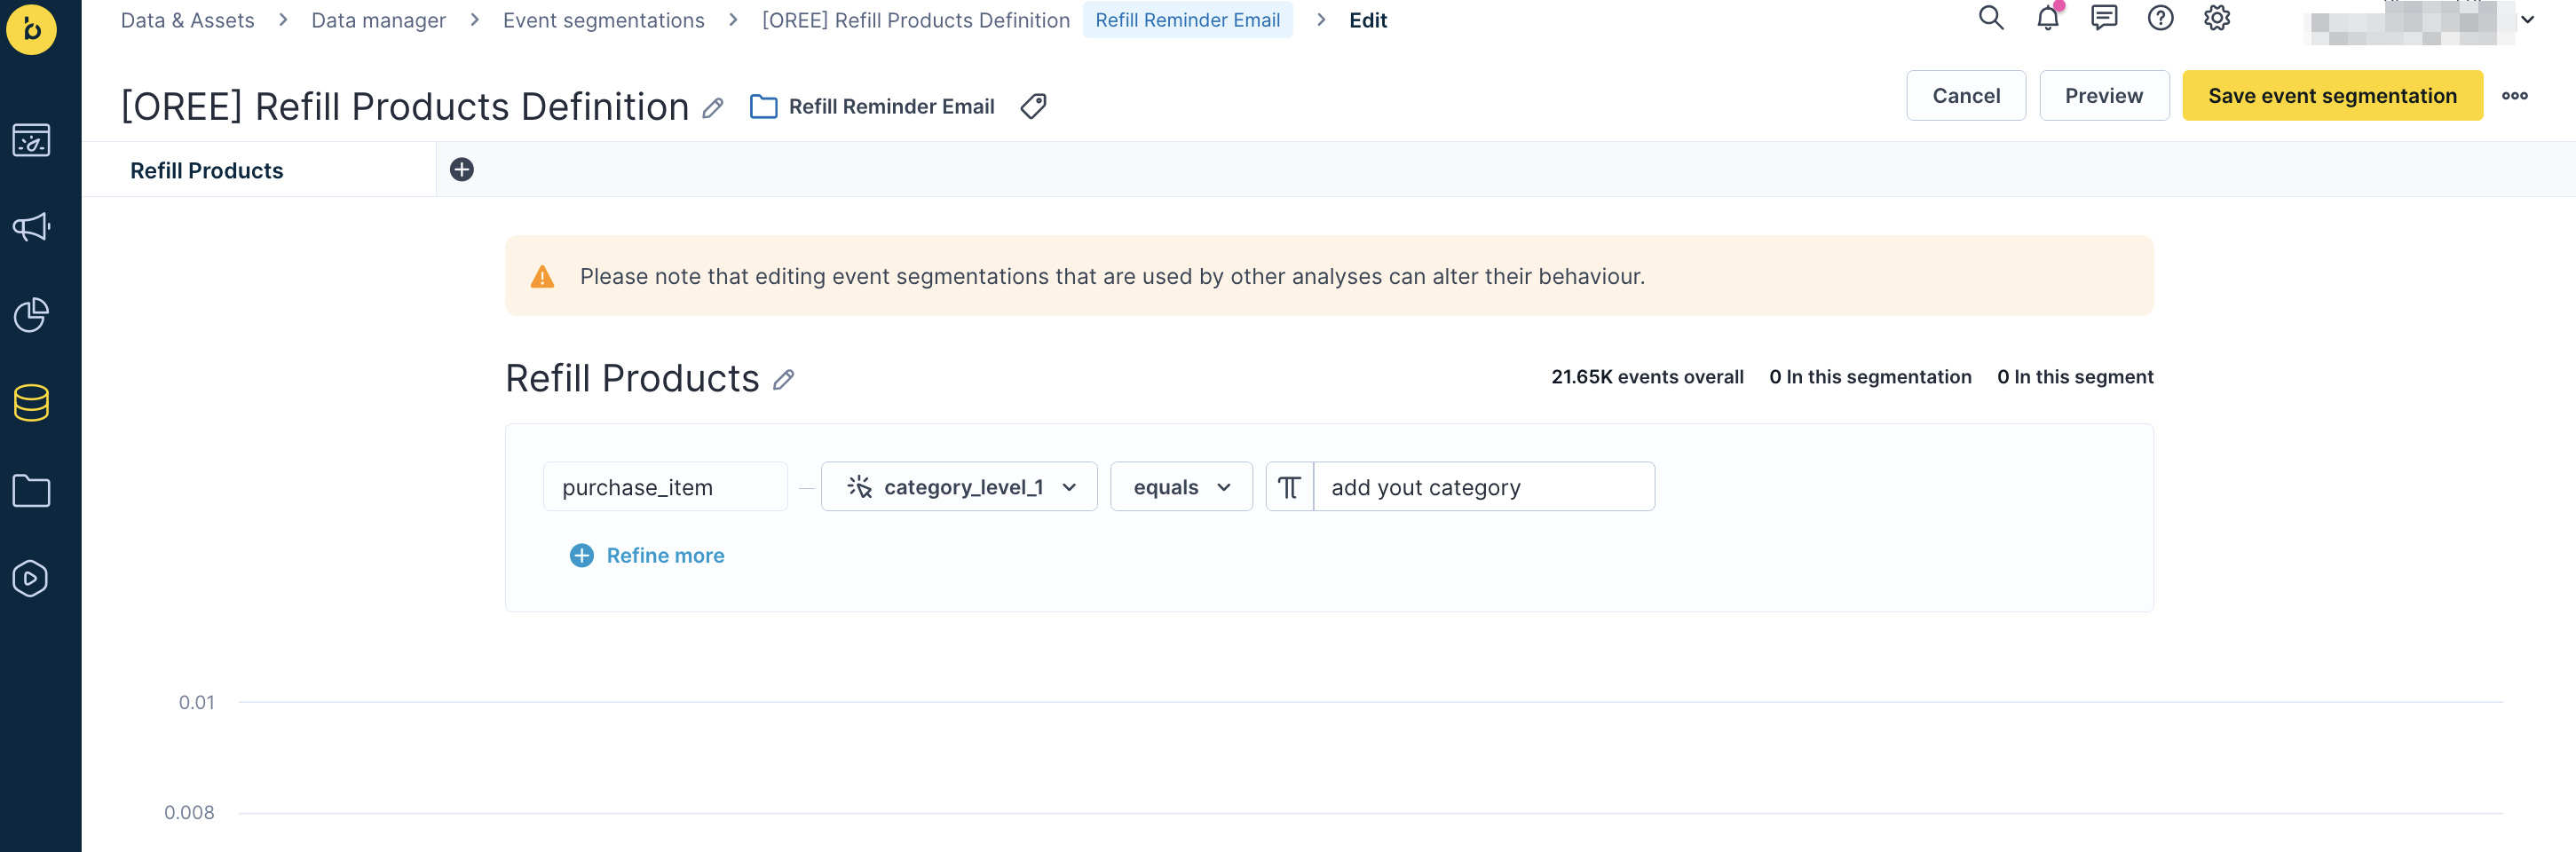Click the Refill Reminder Email folder label
2576x852 pixels.
[891, 107]
